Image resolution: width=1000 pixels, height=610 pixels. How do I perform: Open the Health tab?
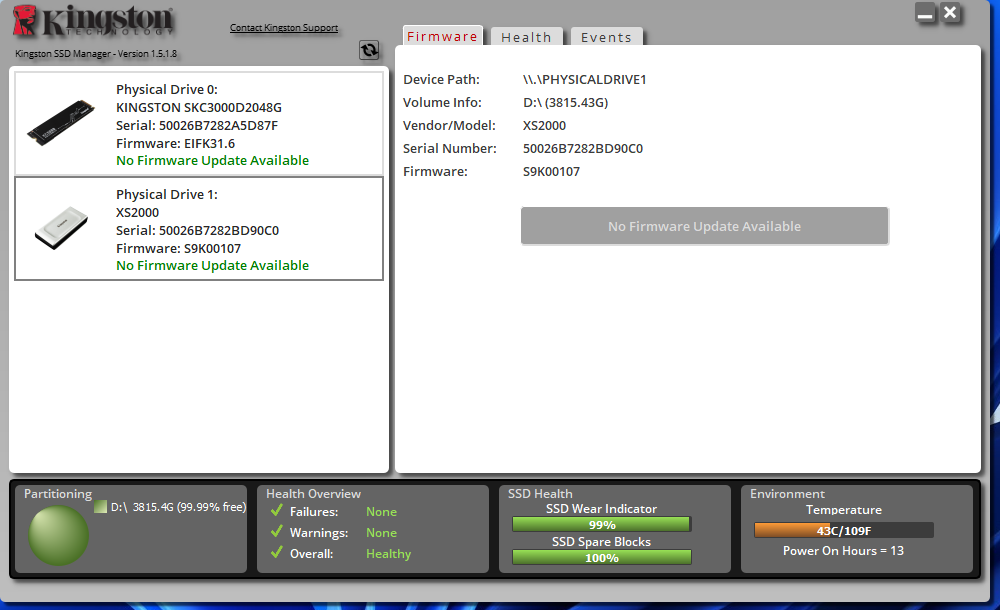click(x=526, y=37)
